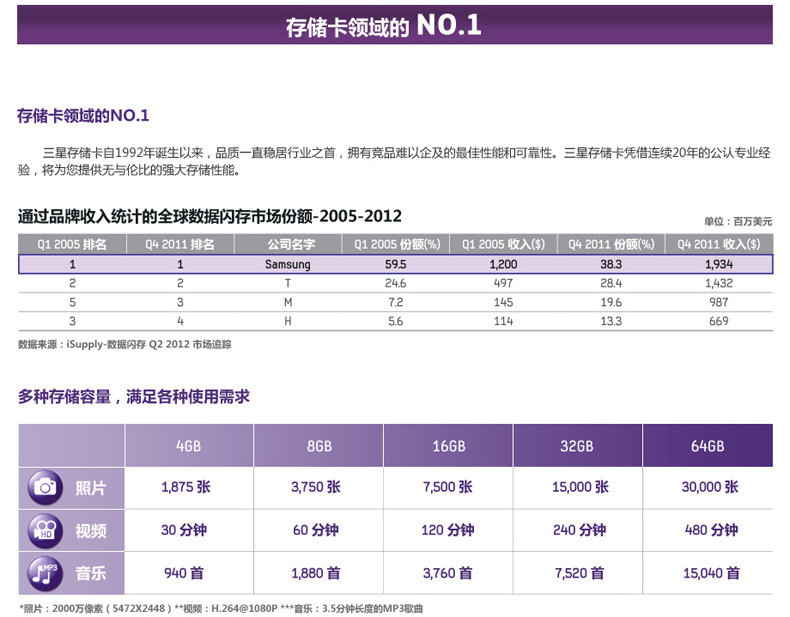Select the Samsung company cell
The width and height of the screenshot is (790, 617).
point(288,264)
